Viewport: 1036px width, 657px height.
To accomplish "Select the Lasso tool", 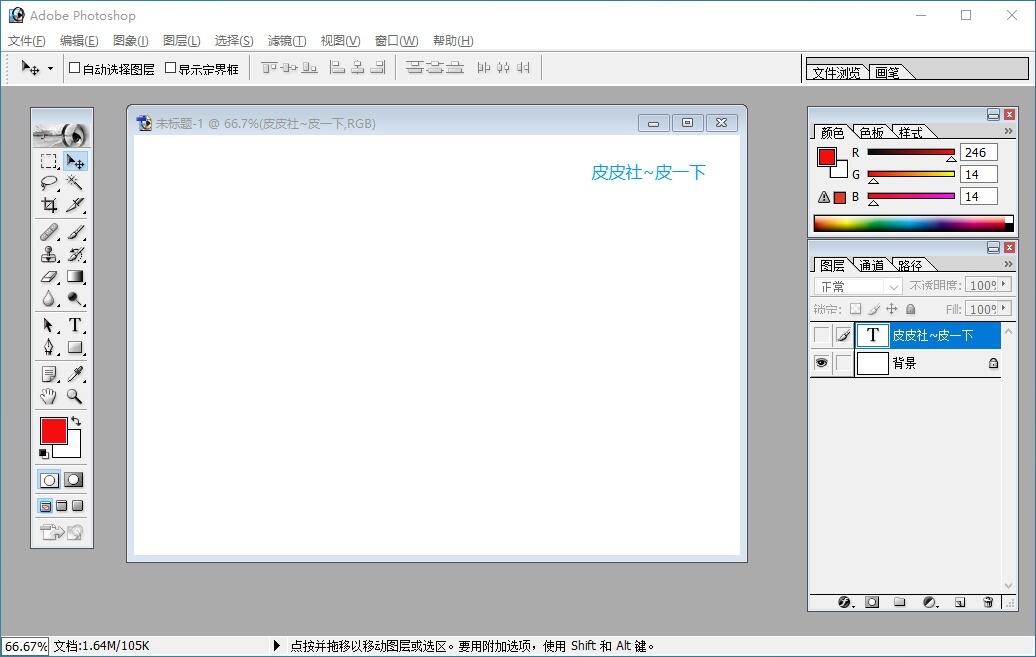I will point(48,183).
